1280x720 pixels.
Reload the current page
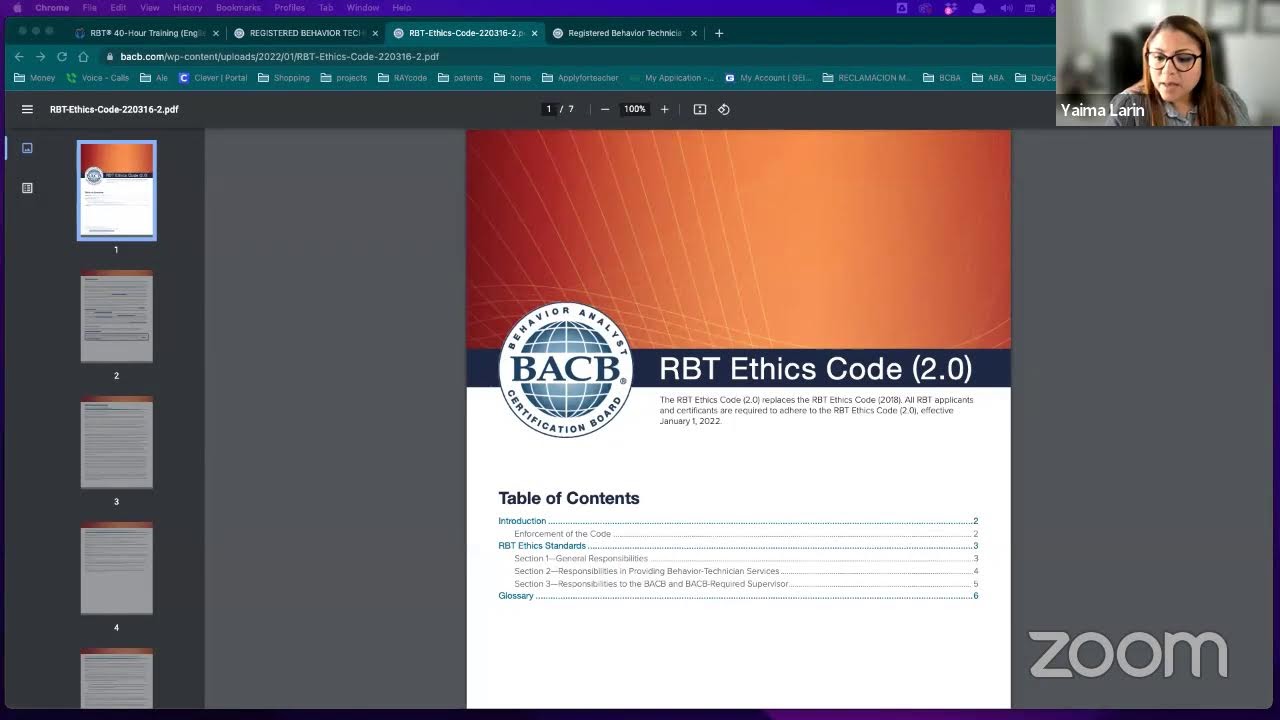[x=62, y=57]
